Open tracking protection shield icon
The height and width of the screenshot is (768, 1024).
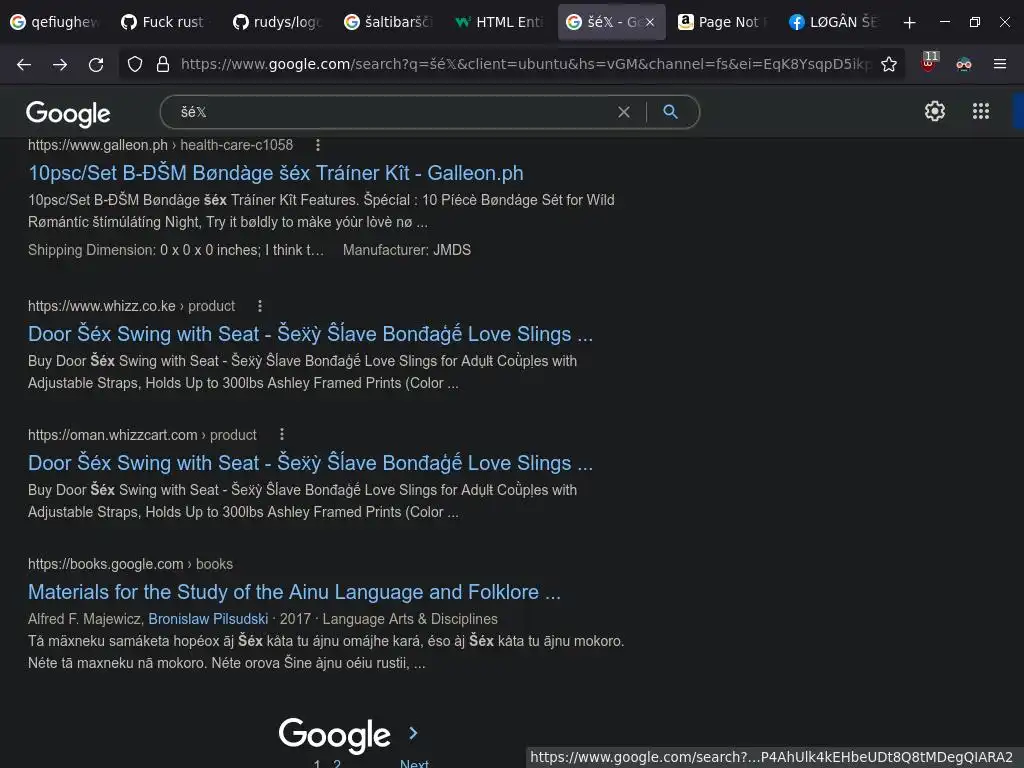[135, 64]
